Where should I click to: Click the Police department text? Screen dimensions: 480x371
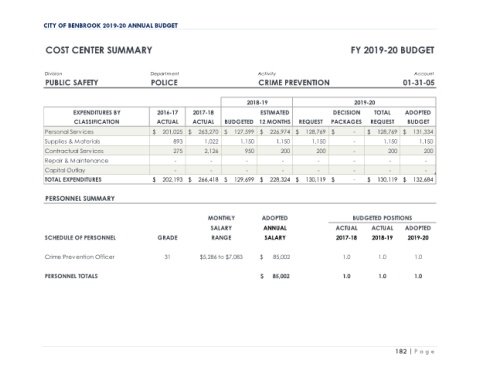click(x=164, y=83)
